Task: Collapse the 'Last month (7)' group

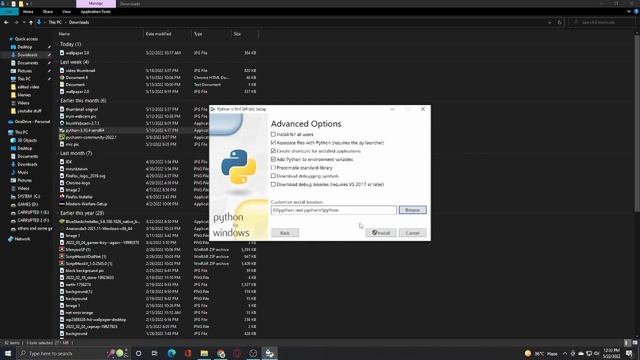Action: (58, 153)
